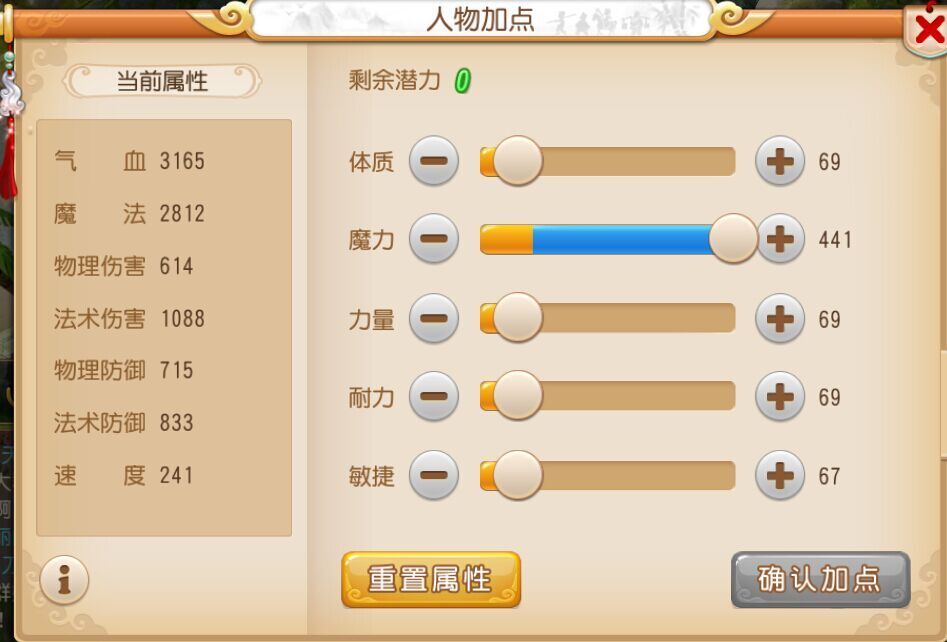This screenshot has width=947, height=642.
Task: Increase 敏捷 with the plus icon
Action: (x=780, y=475)
